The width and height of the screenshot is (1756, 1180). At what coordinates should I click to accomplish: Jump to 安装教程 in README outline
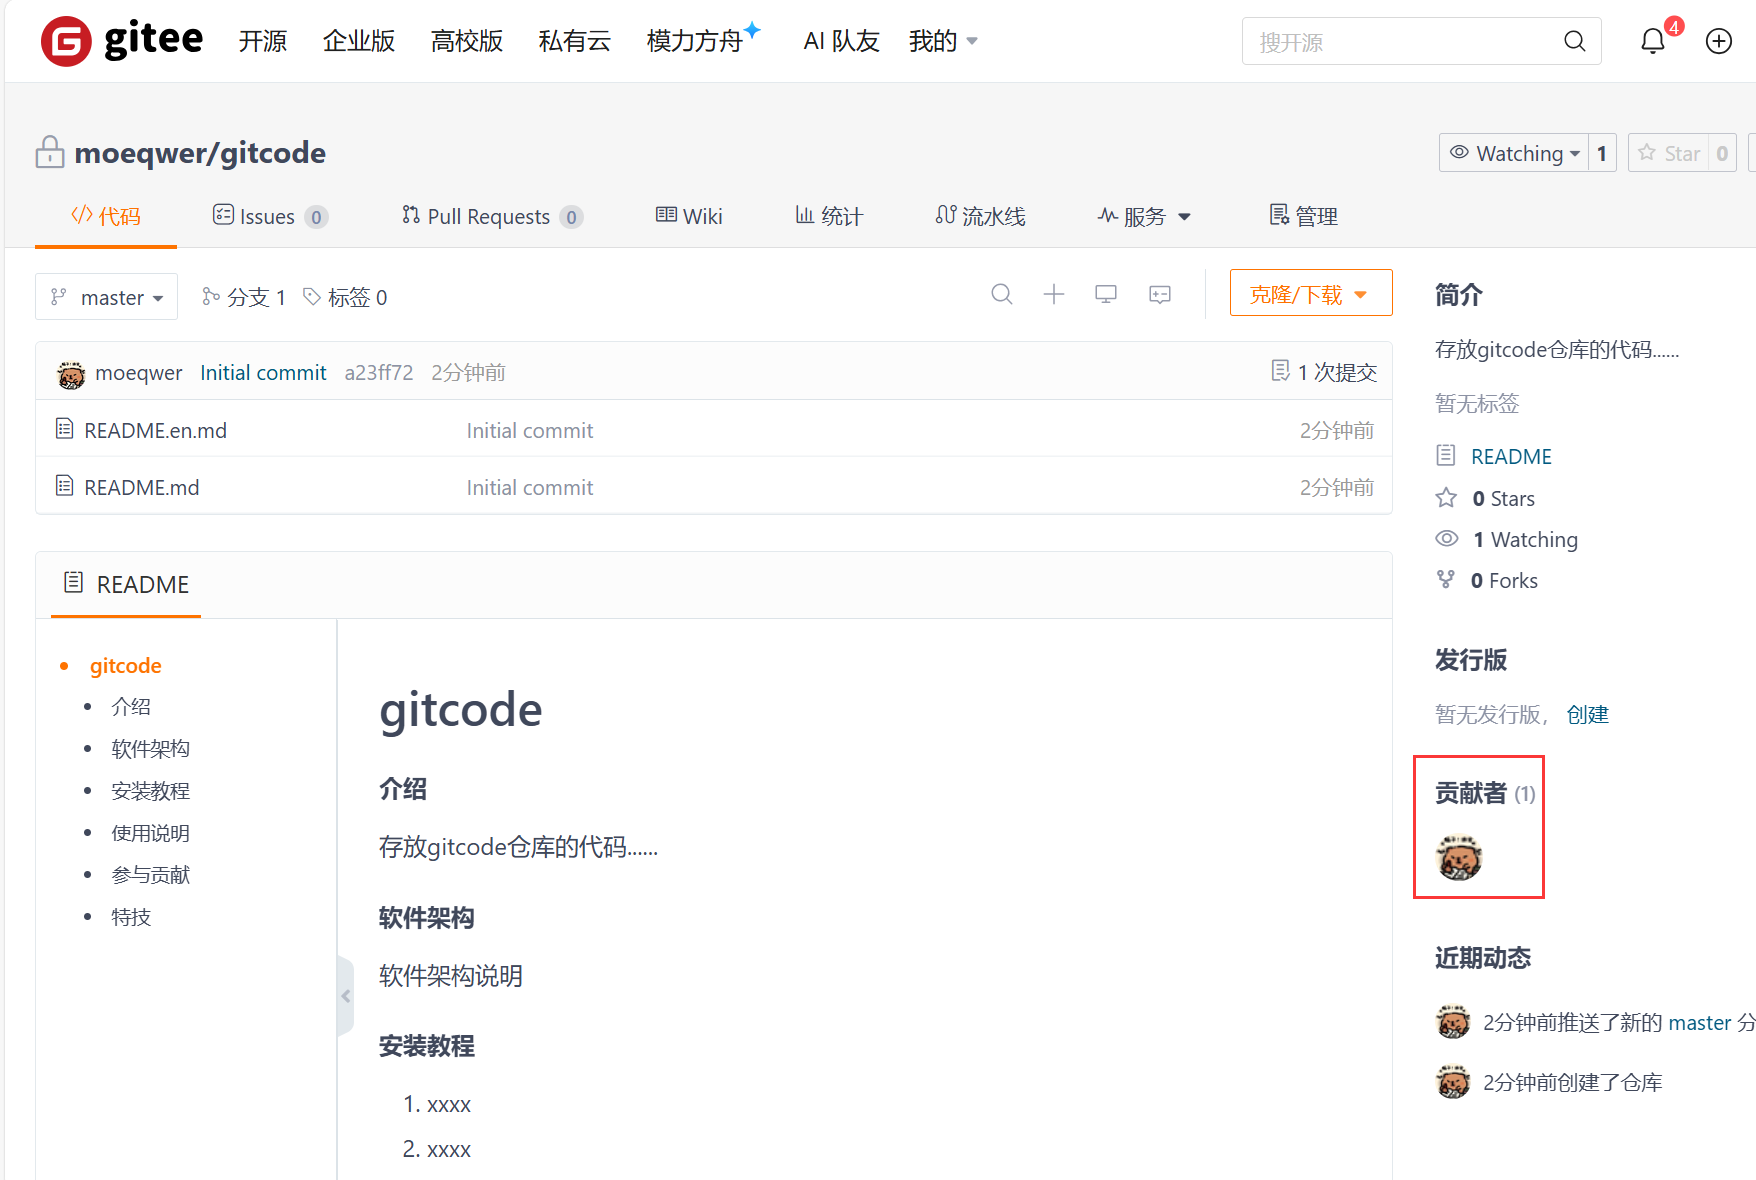tap(150, 790)
